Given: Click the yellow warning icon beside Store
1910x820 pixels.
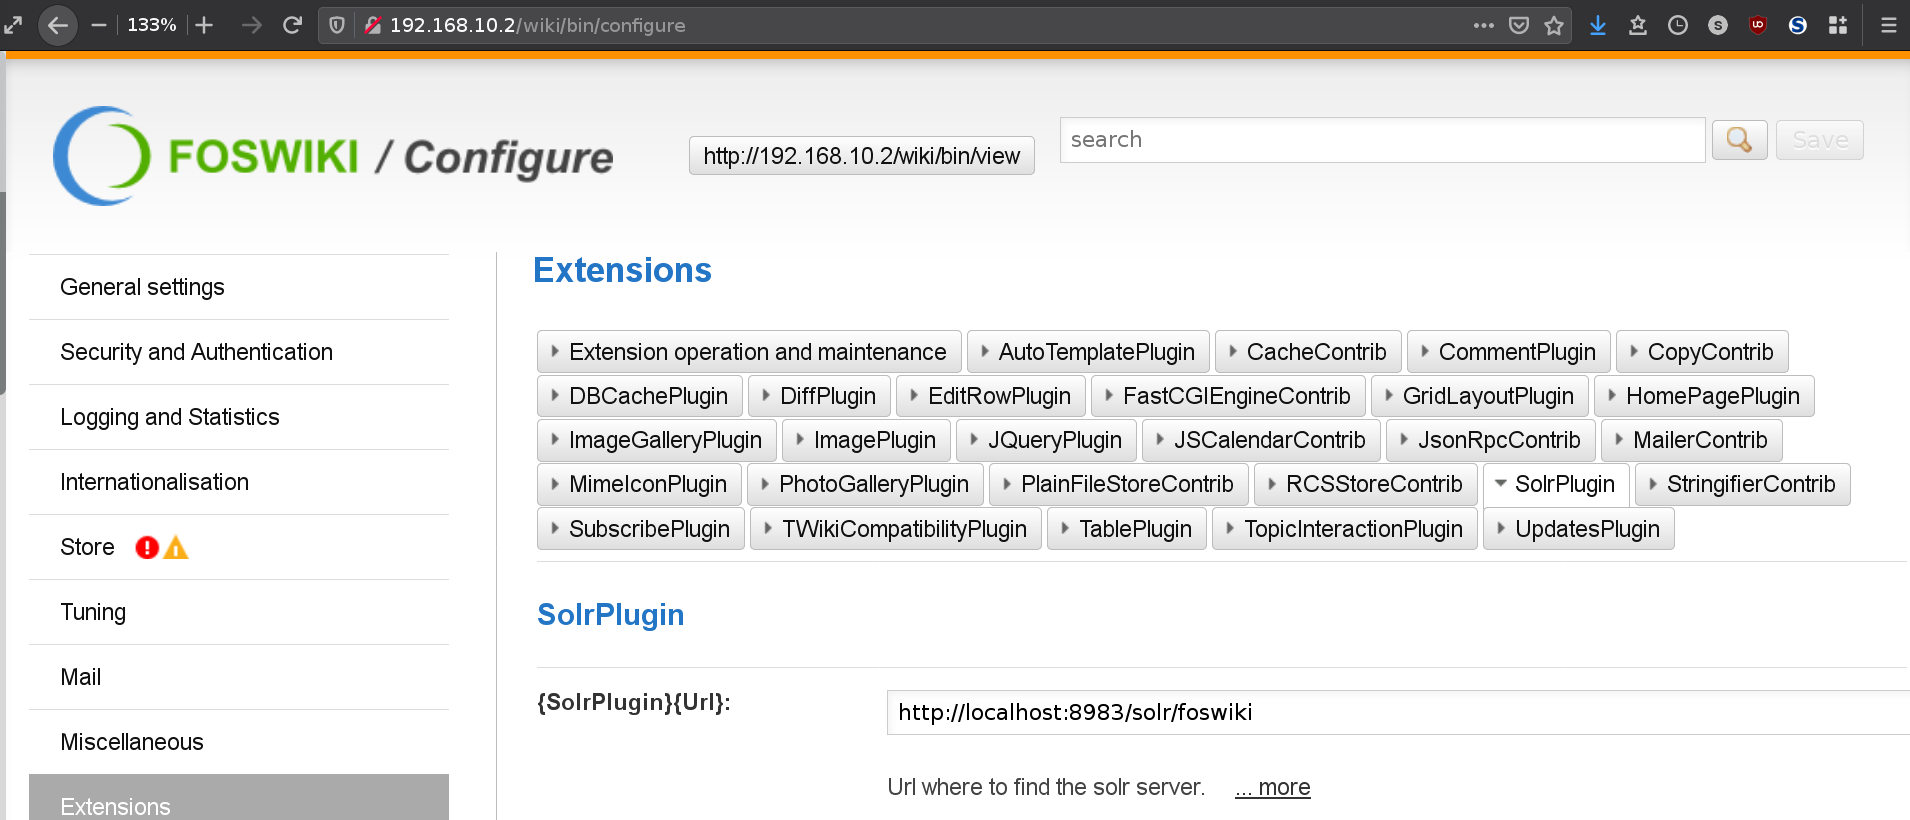Looking at the screenshot, I should [176, 547].
